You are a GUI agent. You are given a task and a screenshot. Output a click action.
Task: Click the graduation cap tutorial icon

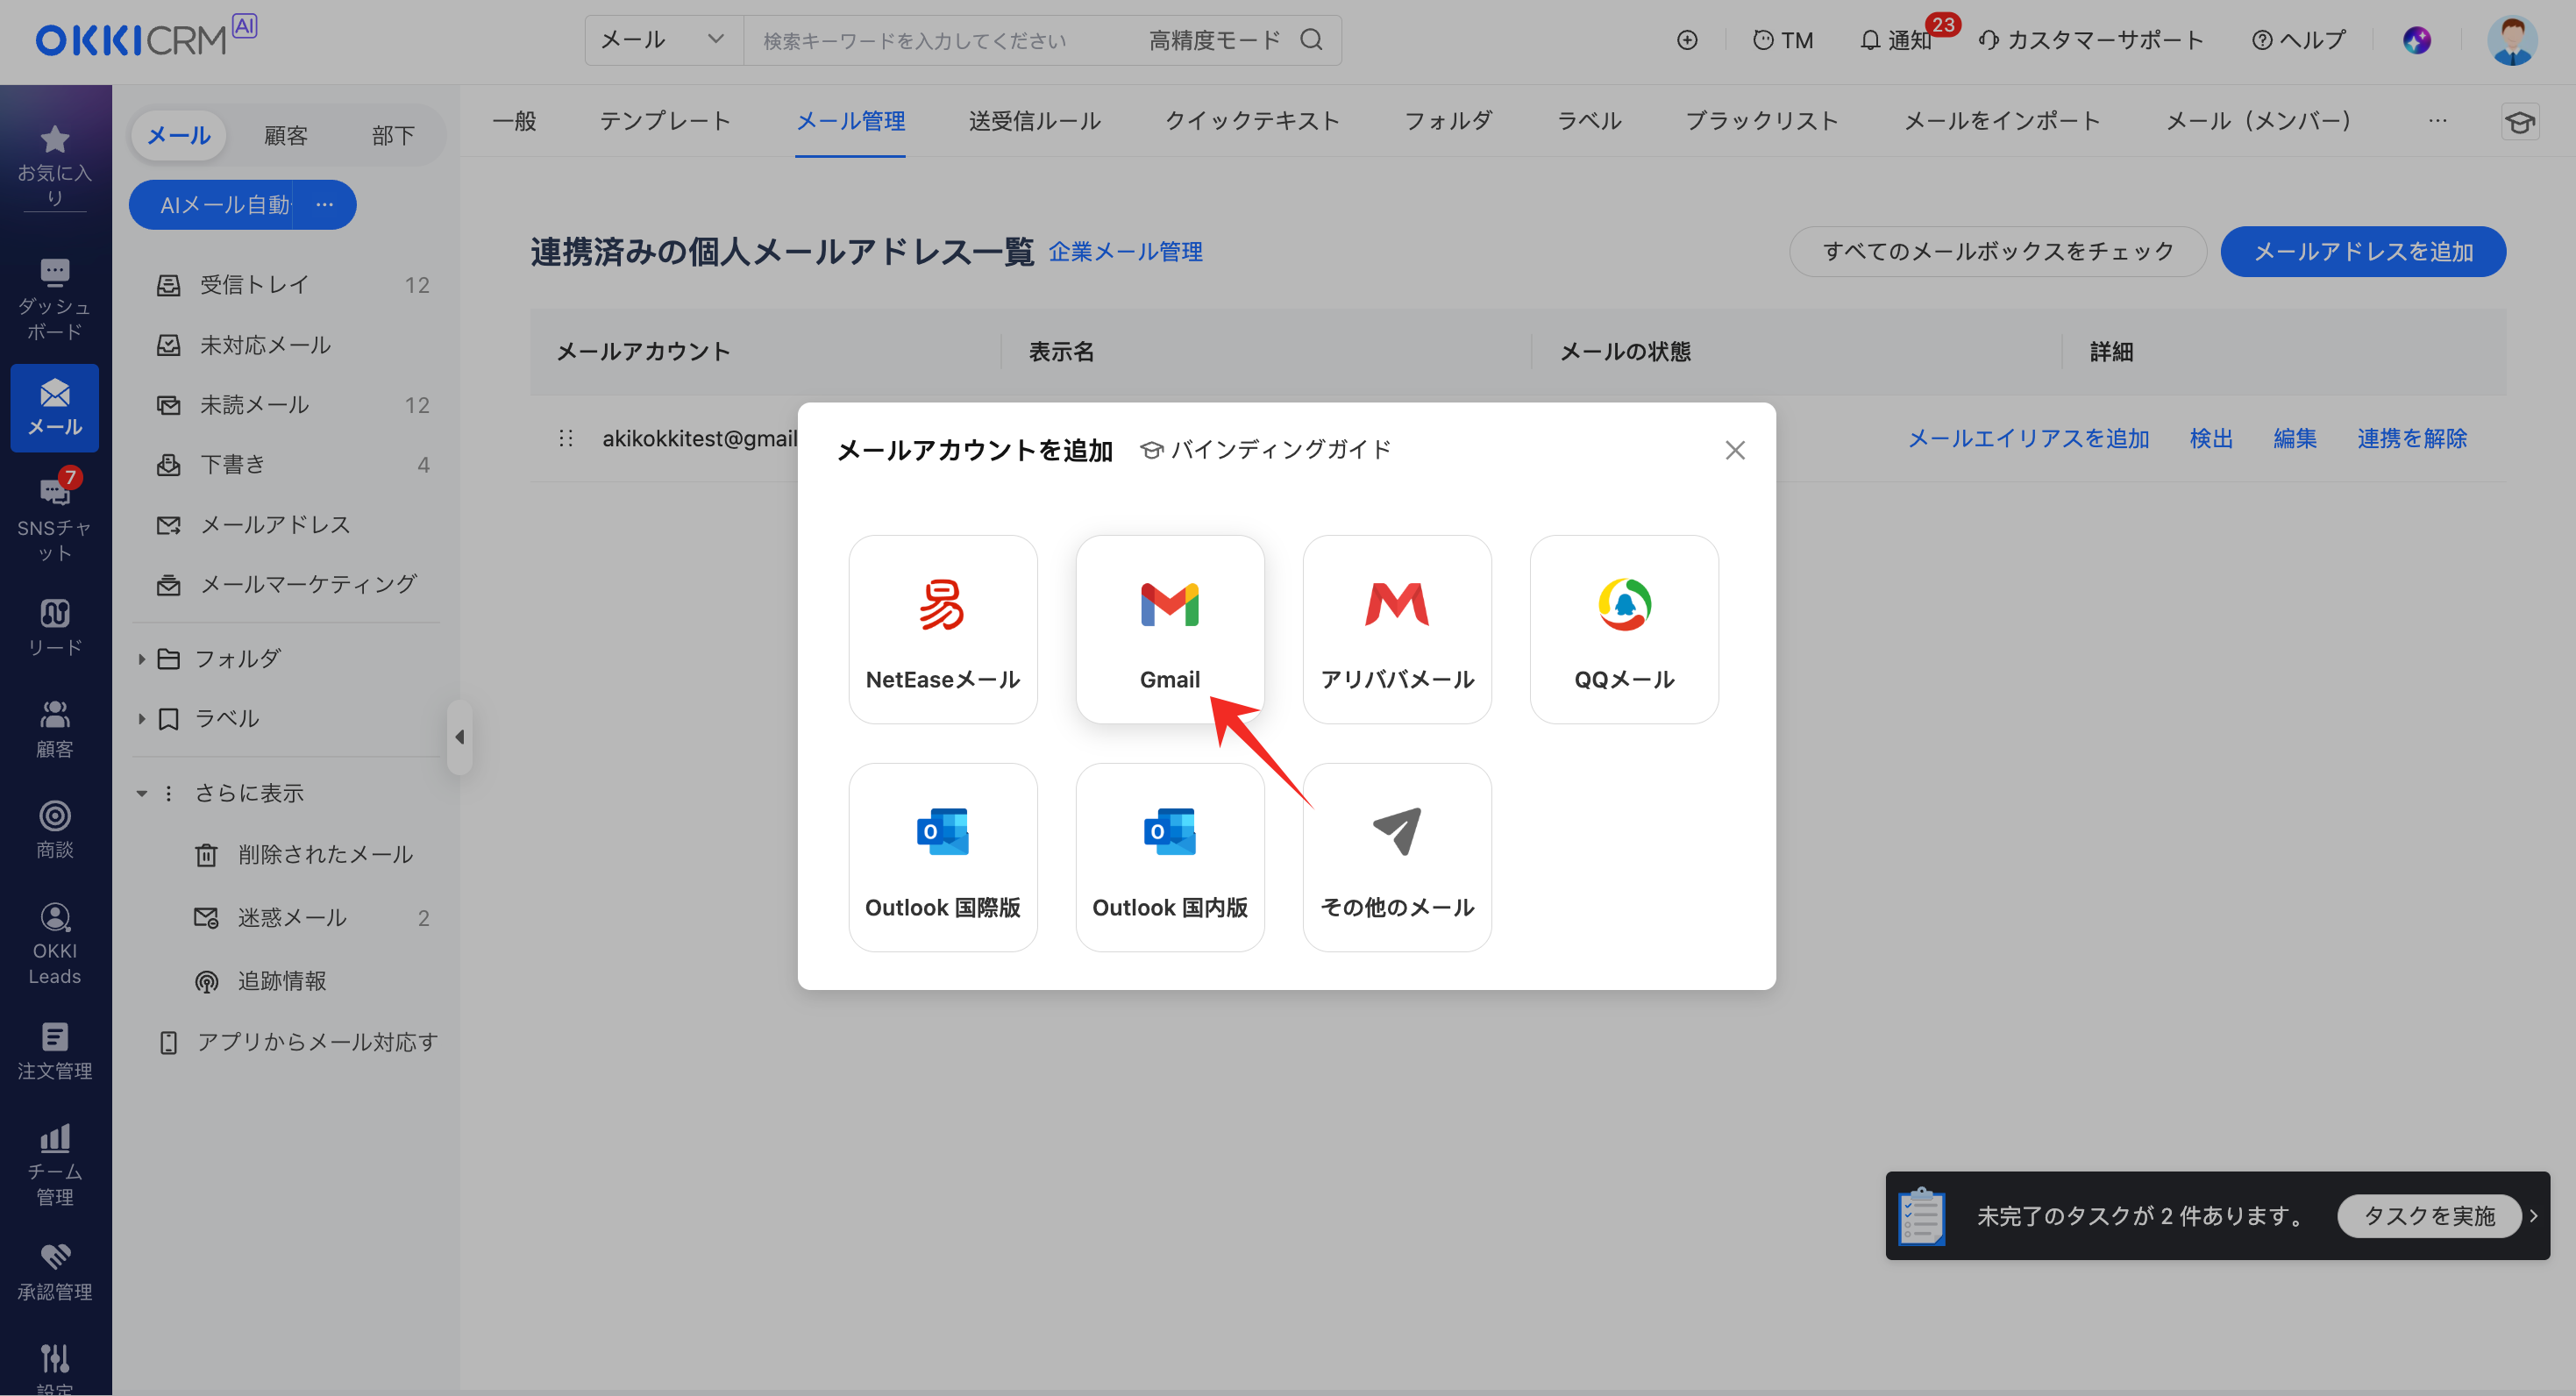coord(2519,122)
